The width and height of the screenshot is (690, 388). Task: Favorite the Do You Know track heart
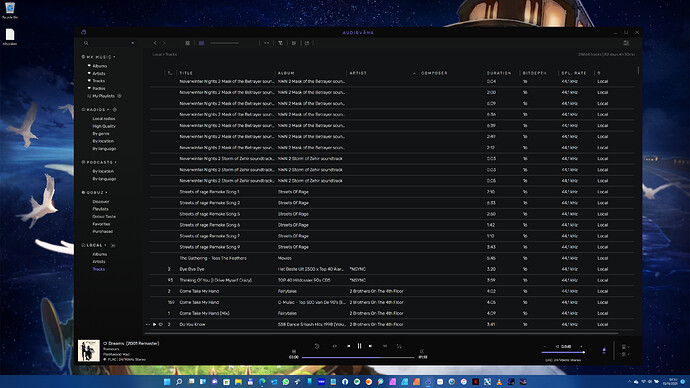[x=161, y=325]
